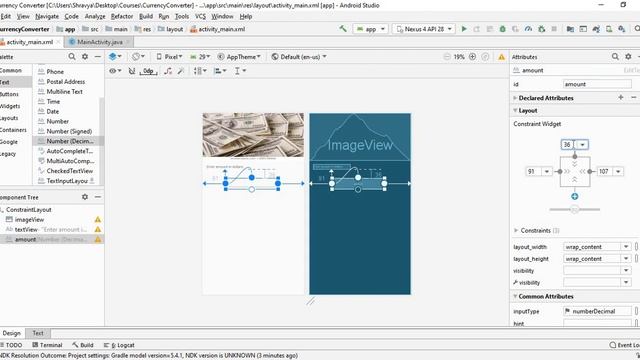Start debugging with the green bug icon
This screenshot has width=640, height=360.
(502, 29)
